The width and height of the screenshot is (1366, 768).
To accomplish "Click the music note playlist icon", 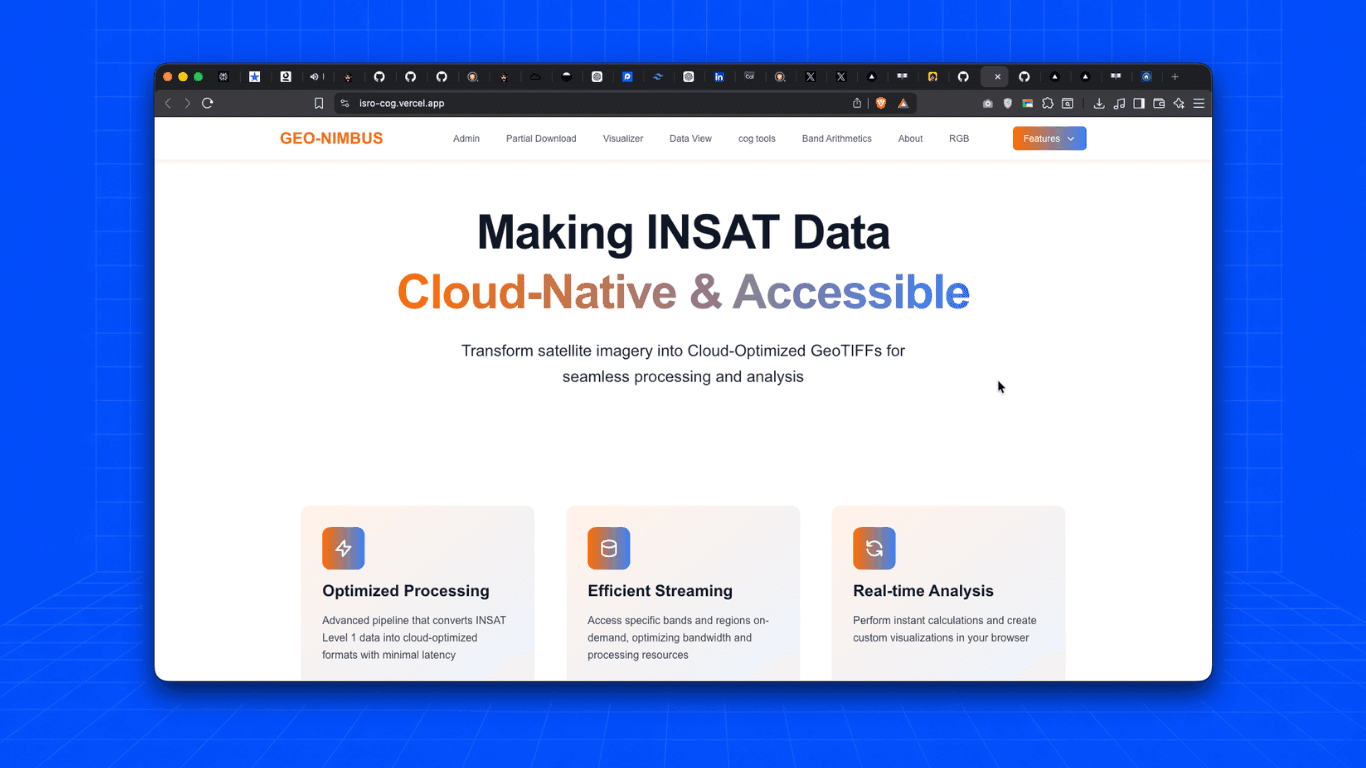I will pos(1119,103).
